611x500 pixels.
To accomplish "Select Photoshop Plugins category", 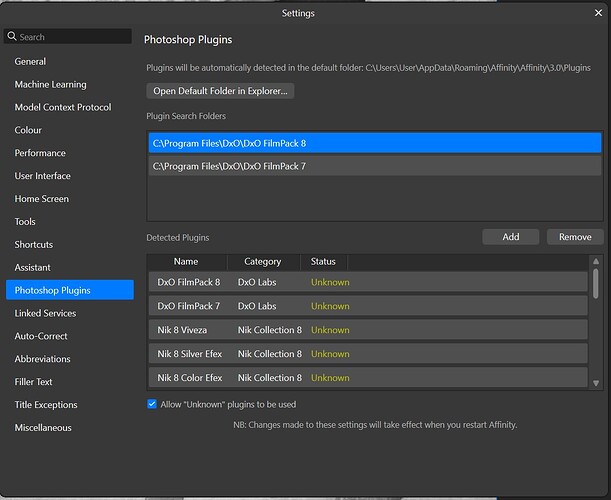I will click(x=70, y=290).
